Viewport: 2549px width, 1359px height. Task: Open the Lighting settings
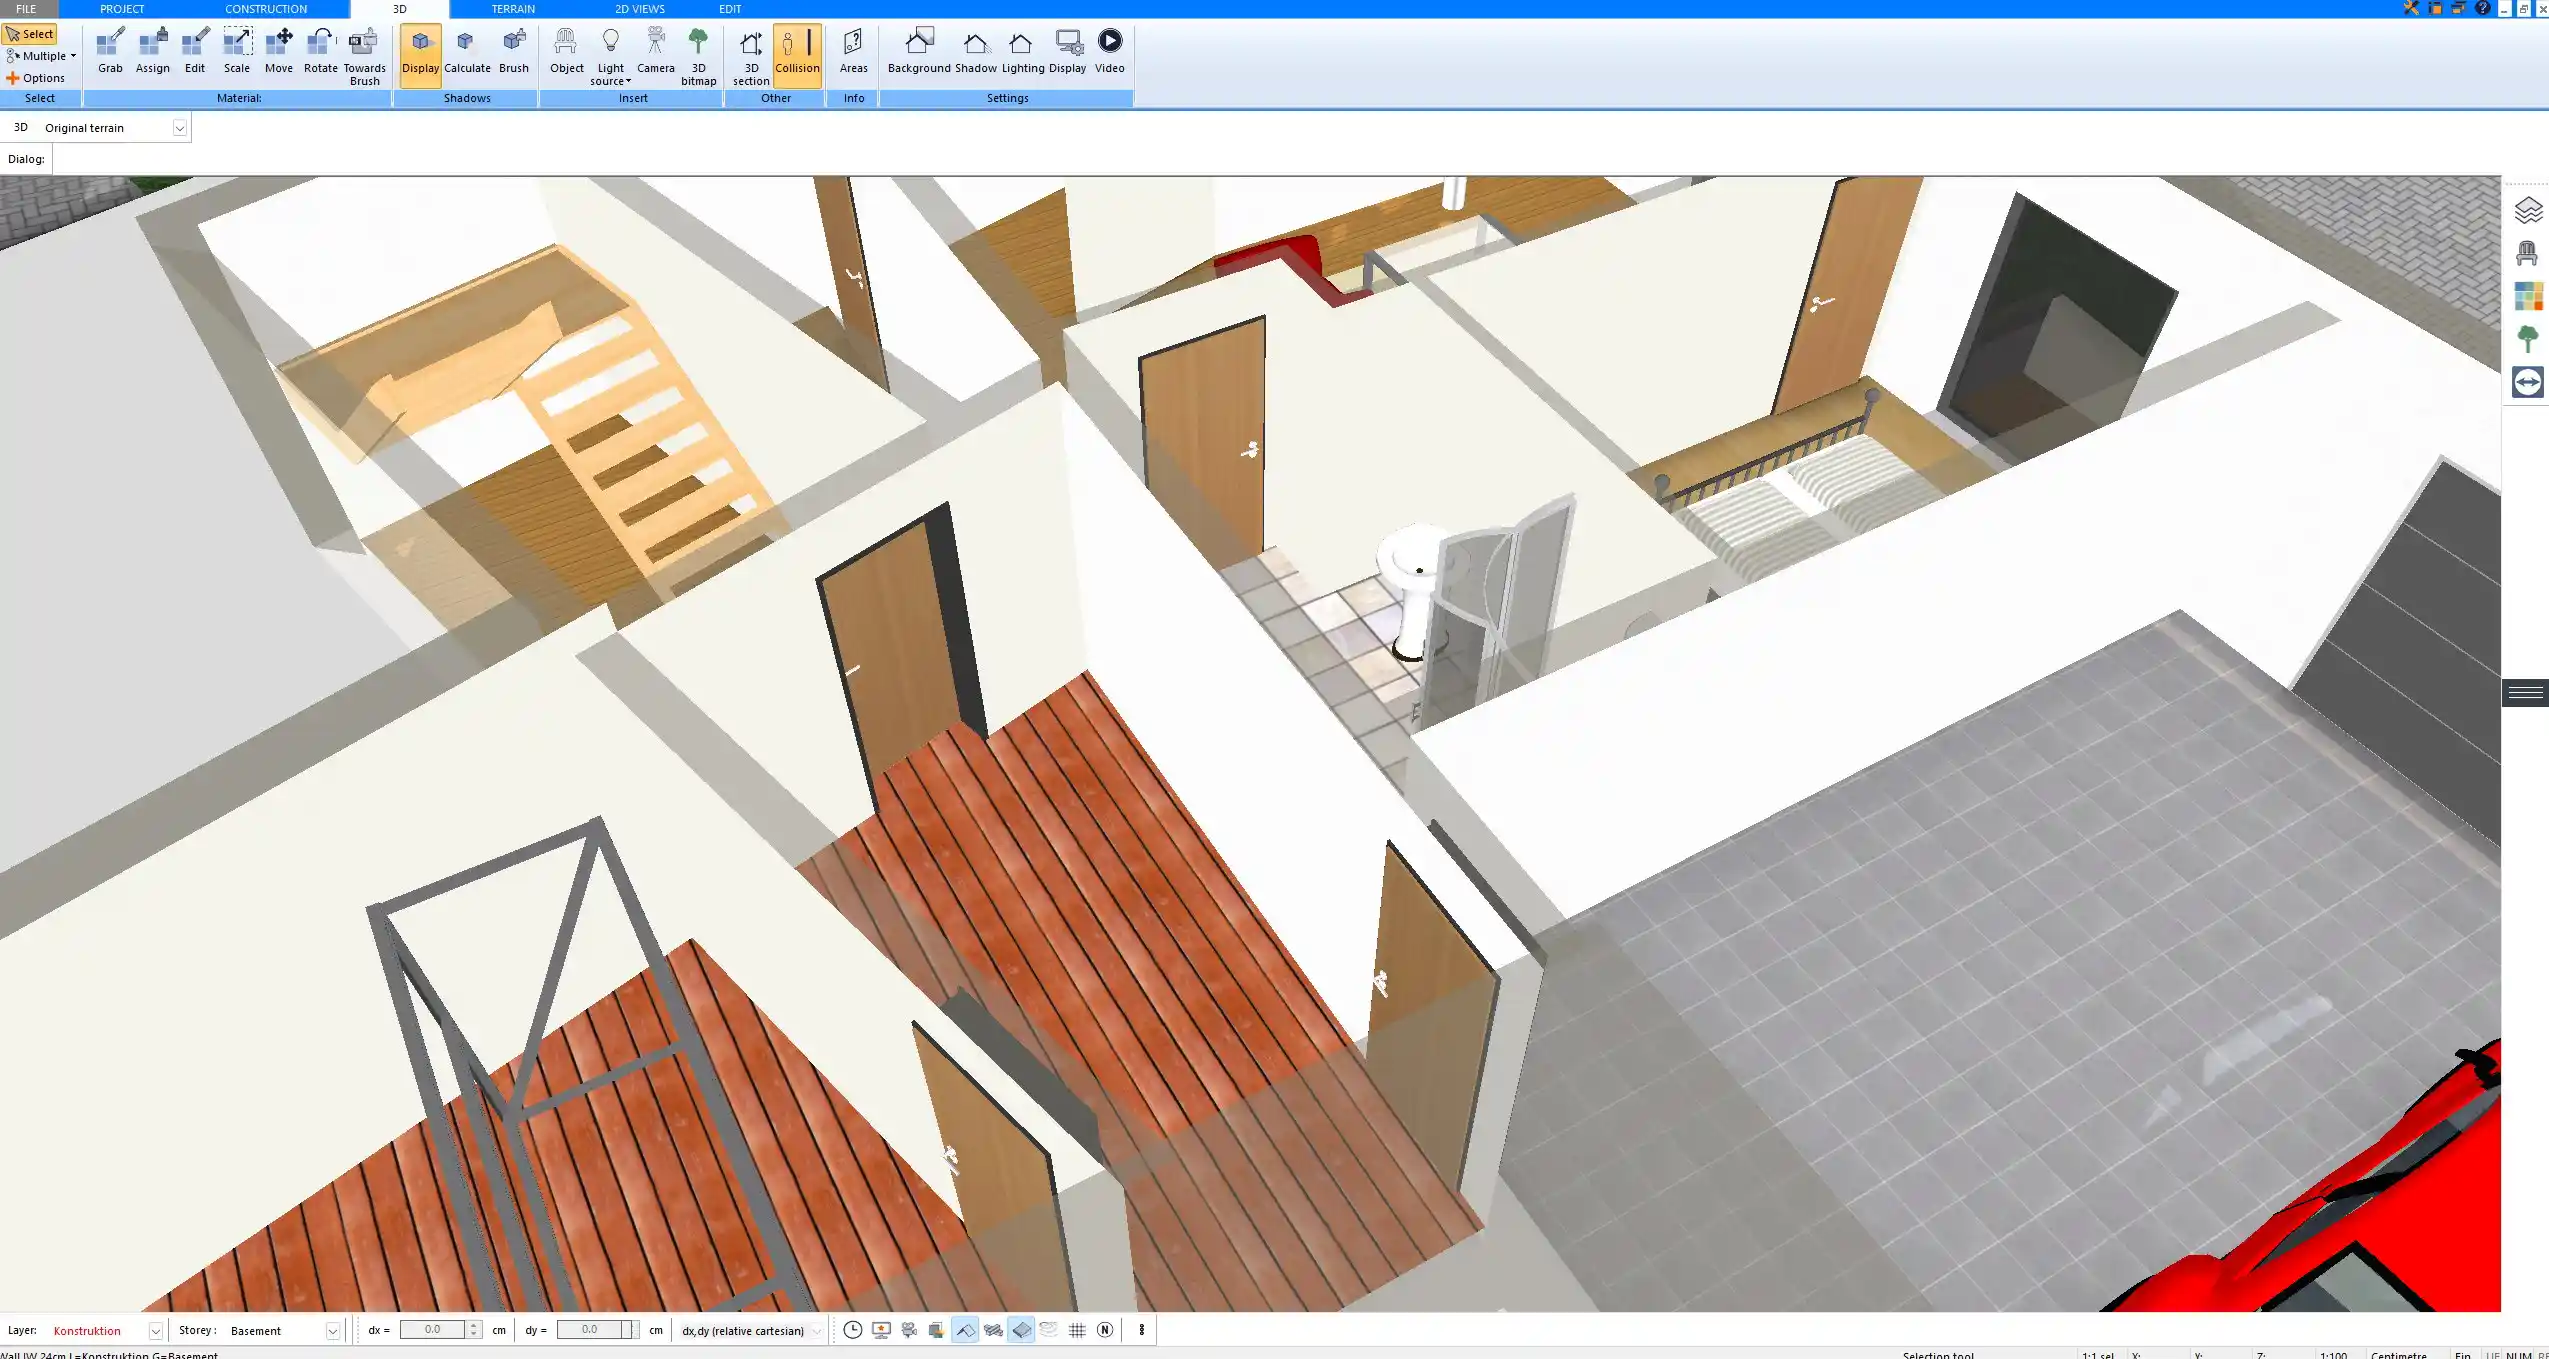click(x=1023, y=52)
